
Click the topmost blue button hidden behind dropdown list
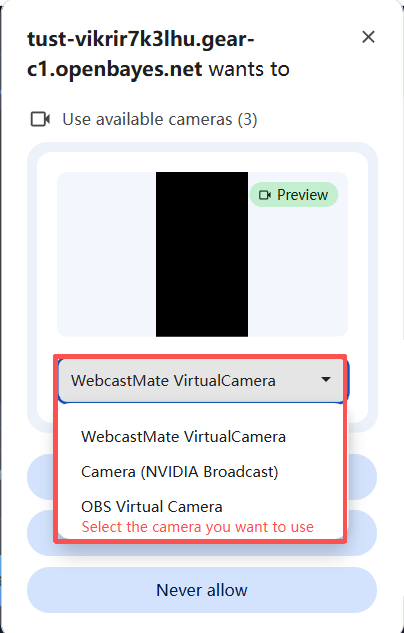click(360, 477)
